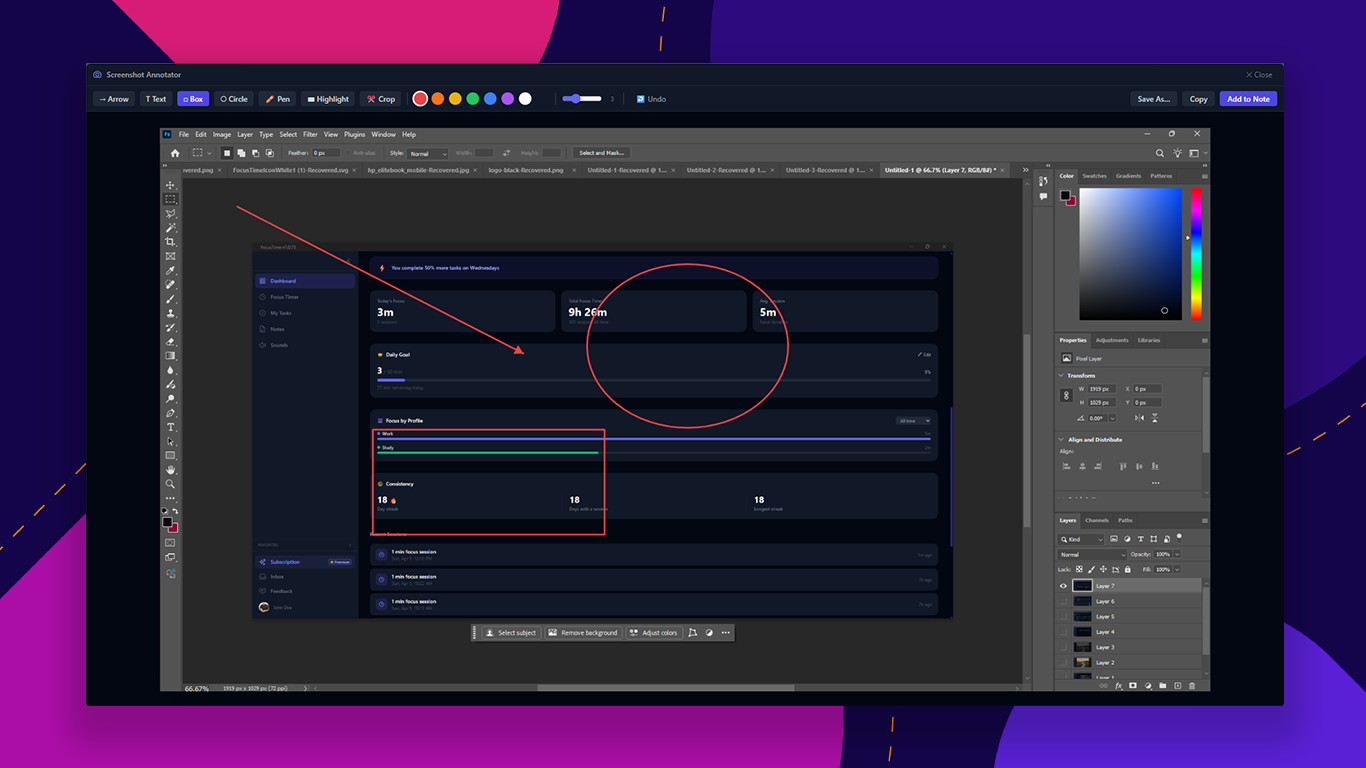This screenshot has width=1366, height=768.
Task: Select the Brush tool
Action: 171,299
